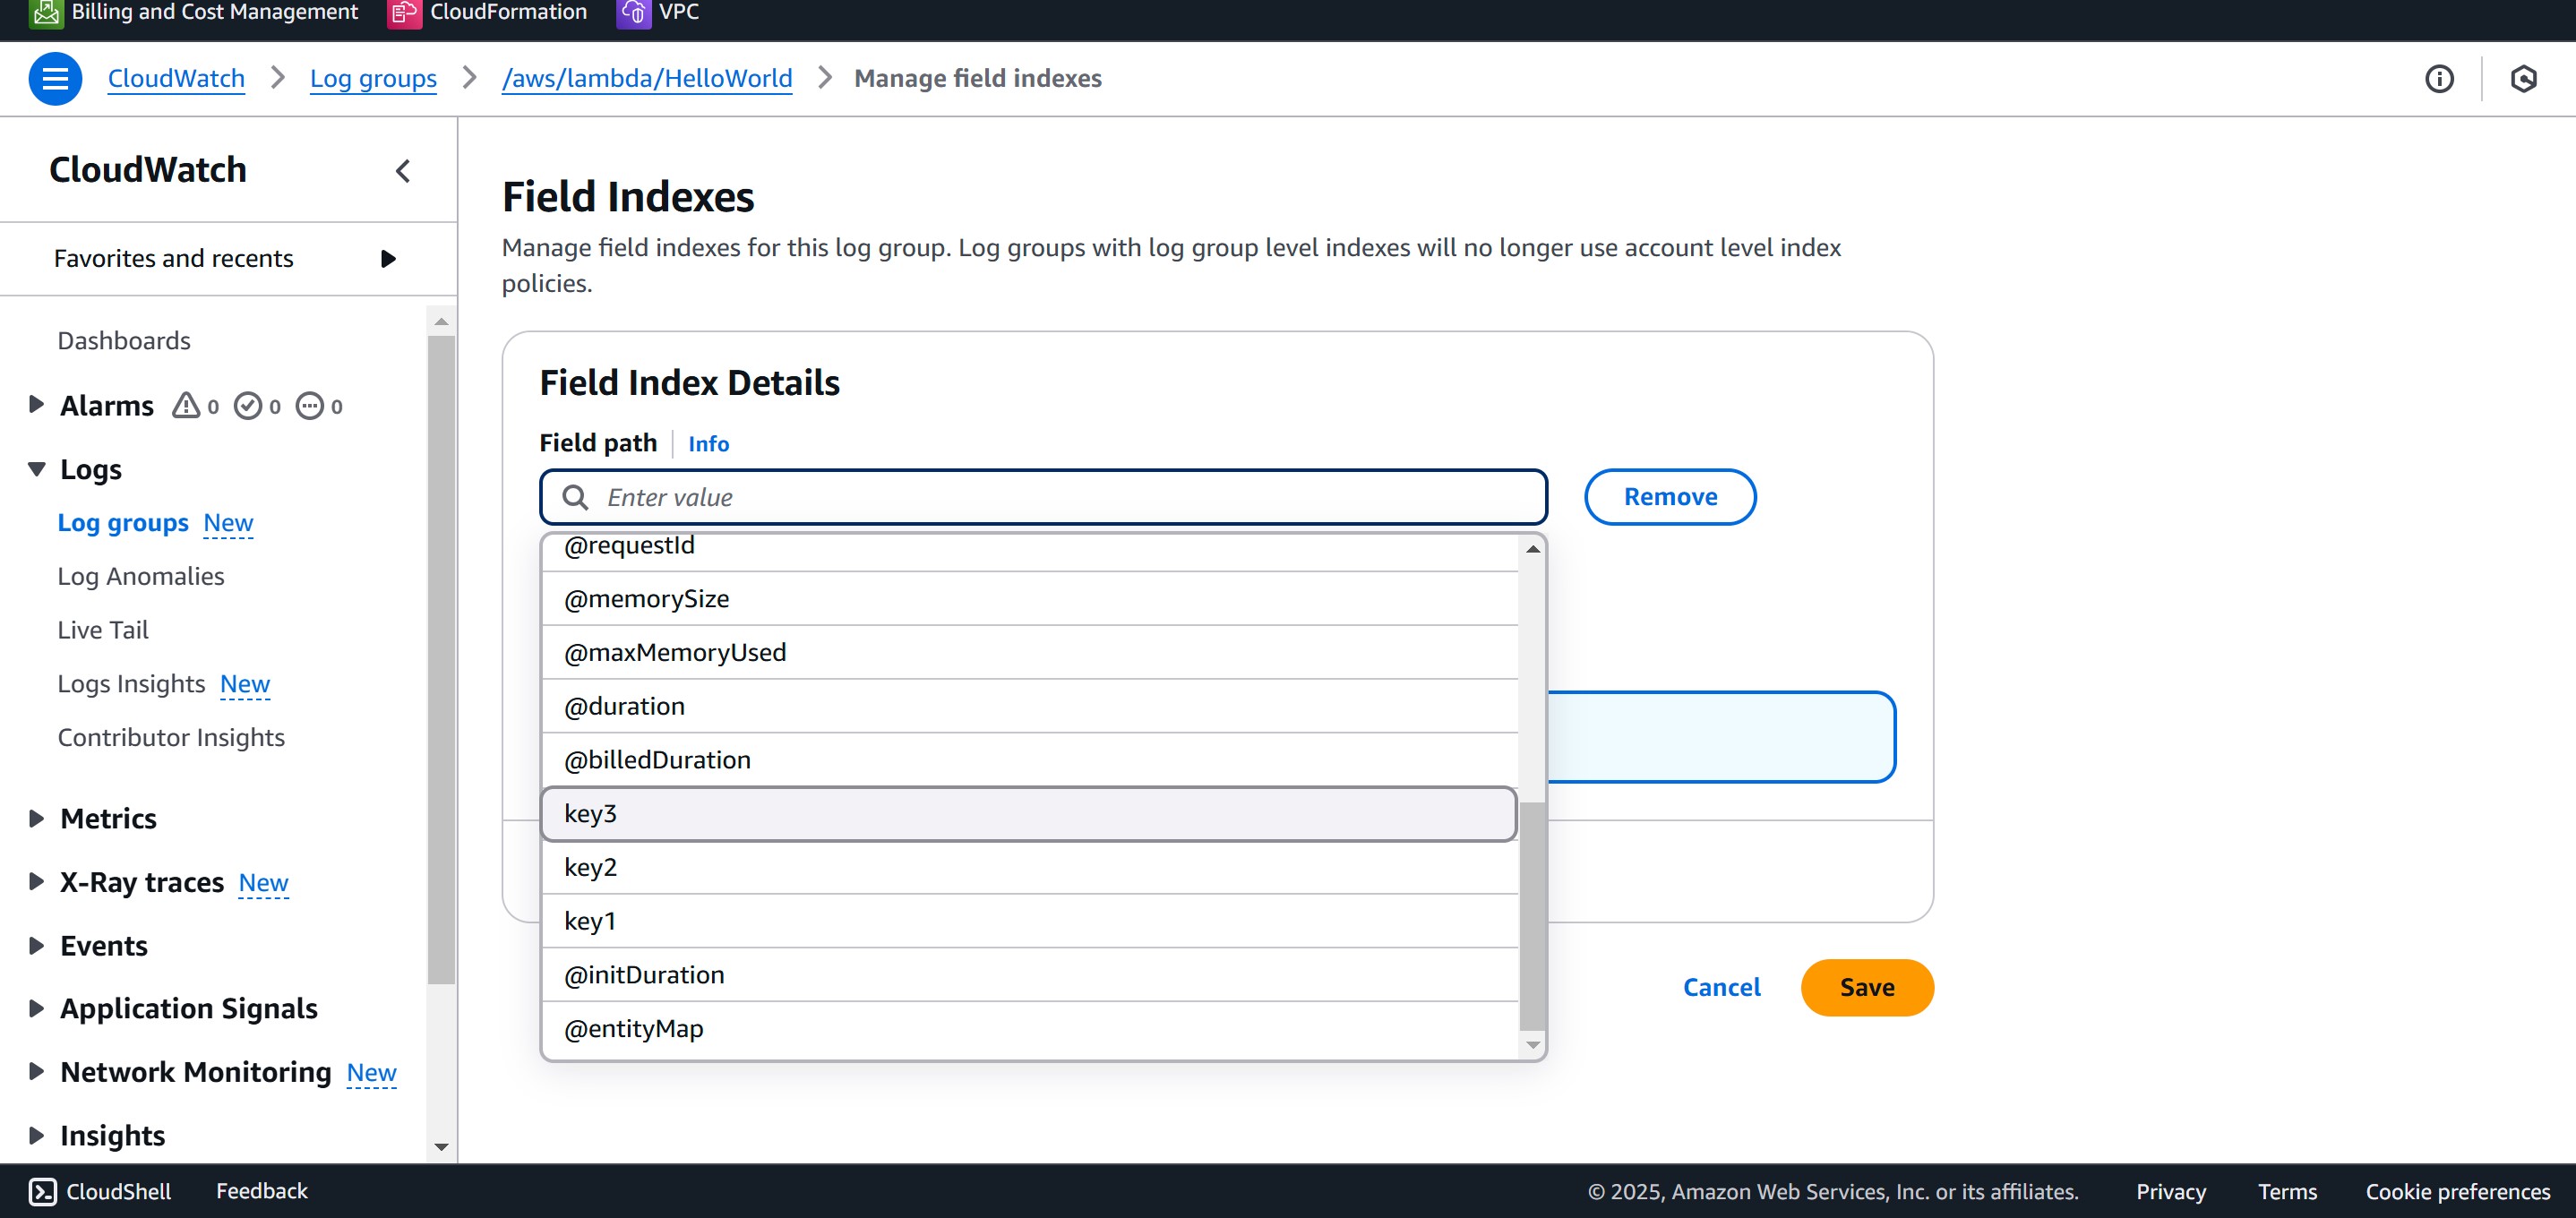Click the search magnifier in Field path input
This screenshot has height=1218, width=2576.
point(575,496)
